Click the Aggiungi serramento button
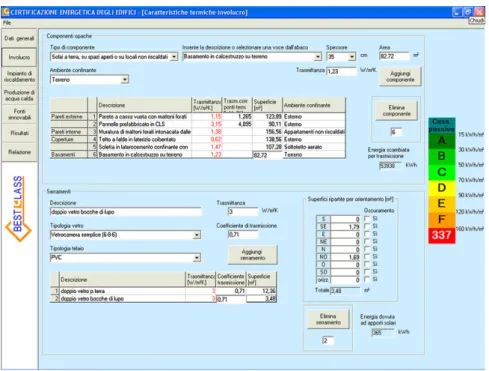 coord(253,255)
